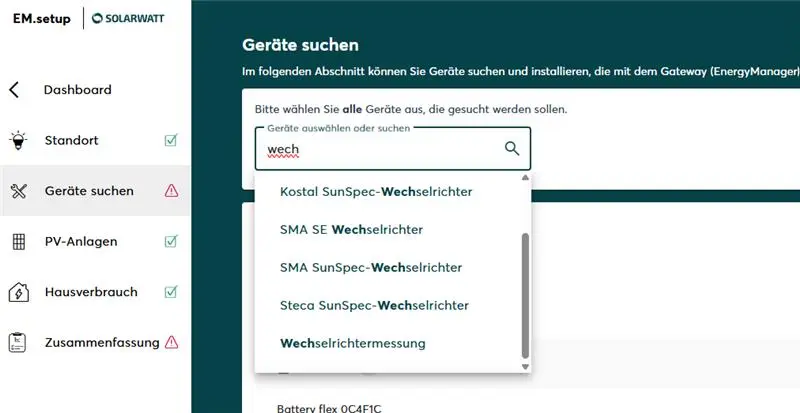Select Kostal SunSpec-Wechselrichter from dropdown

[376, 191]
